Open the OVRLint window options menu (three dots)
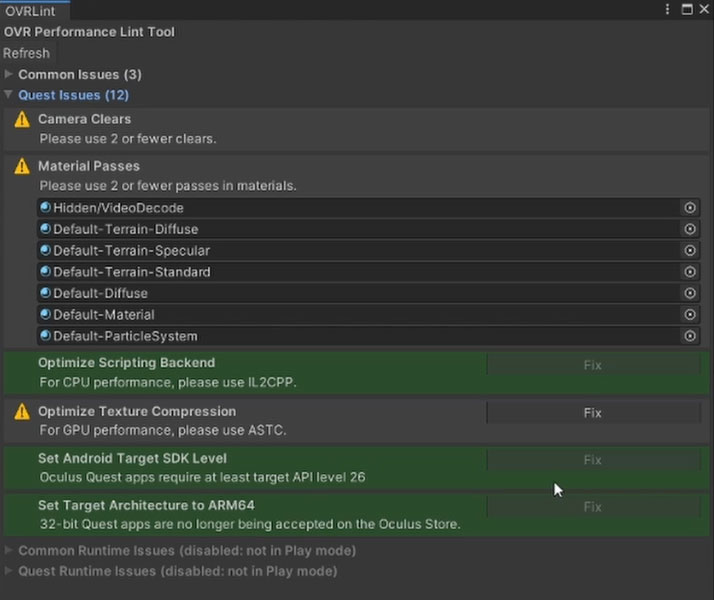Viewport: 714px width, 600px height. (x=667, y=9)
